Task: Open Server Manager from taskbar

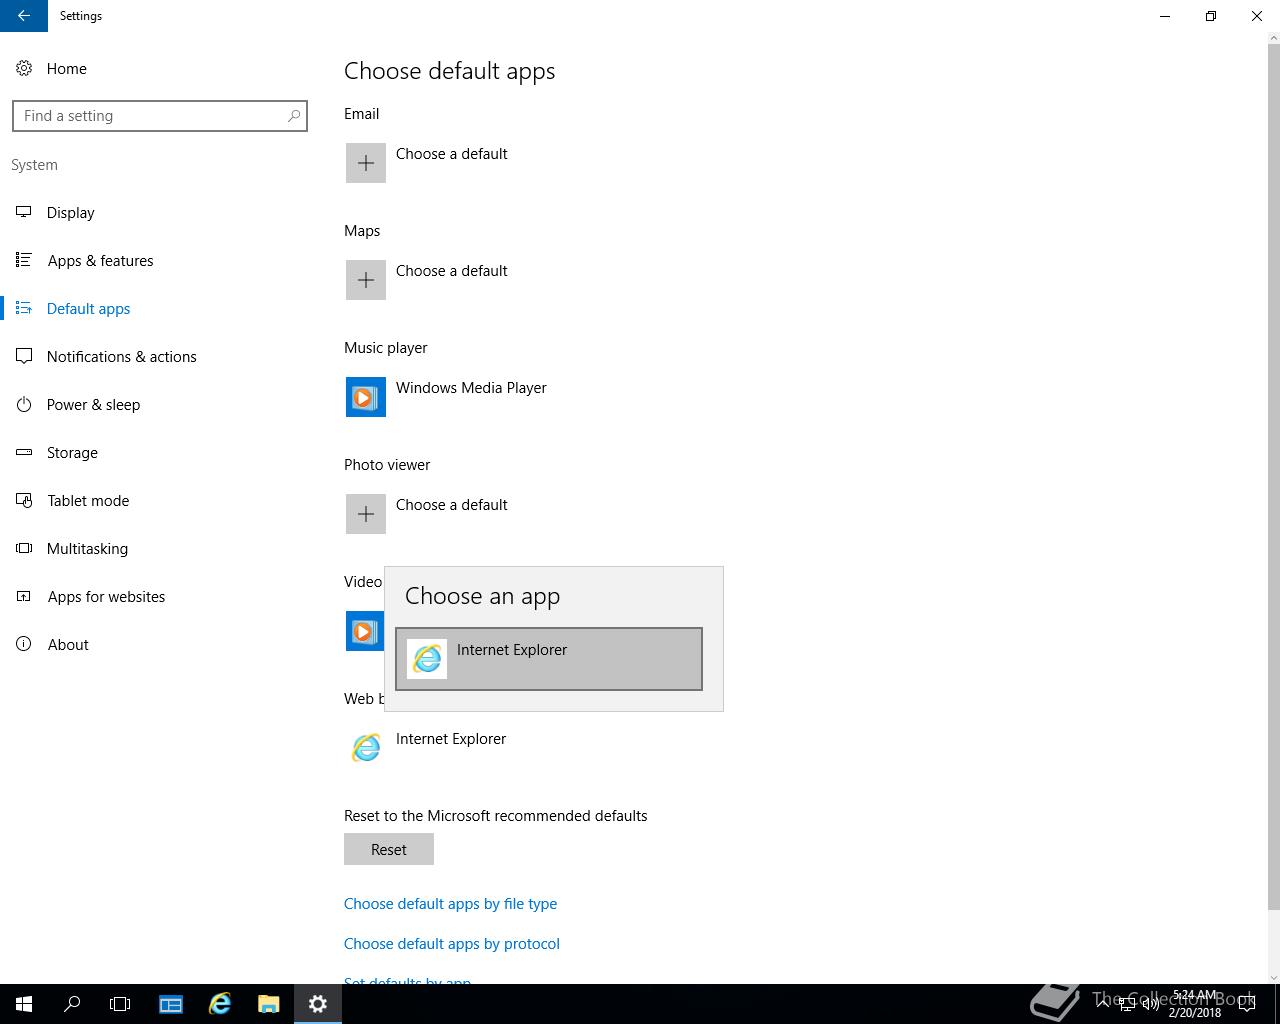Action: click(171, 1004)
